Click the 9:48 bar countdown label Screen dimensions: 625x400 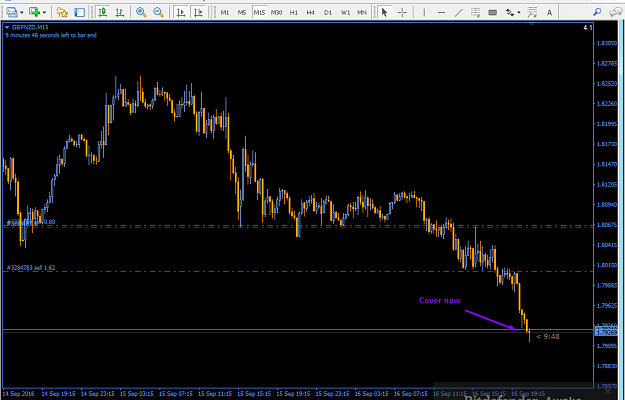point(548,337)
